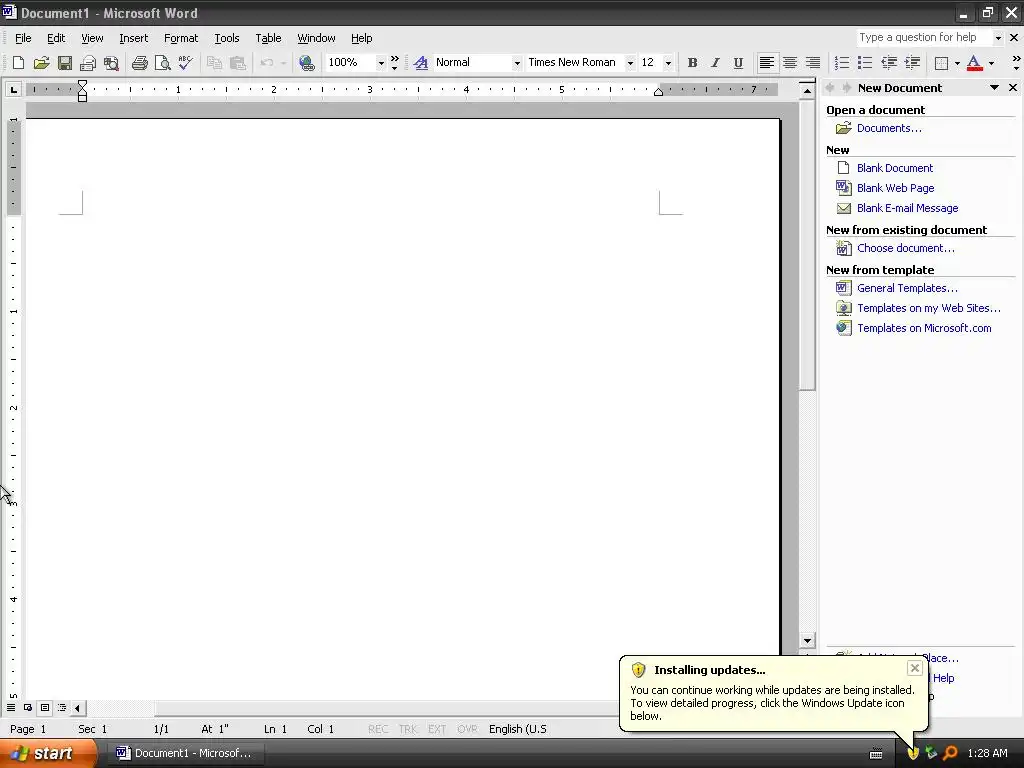Click the Documents... link in task pane
This screenshot has height=768, width=1024.
(889, 128)
